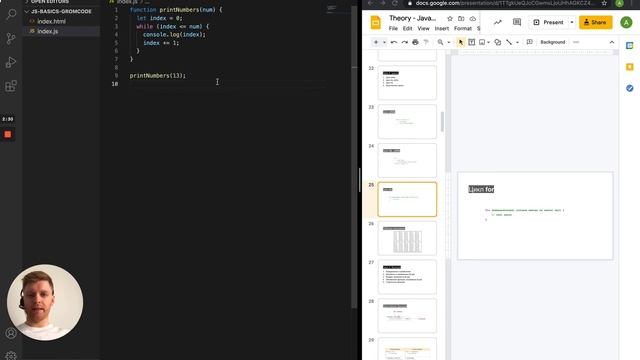Select slide 26 thumbnail with table
Screen dimensions: 640x360
pyautogui.click(x=407, y=238)
